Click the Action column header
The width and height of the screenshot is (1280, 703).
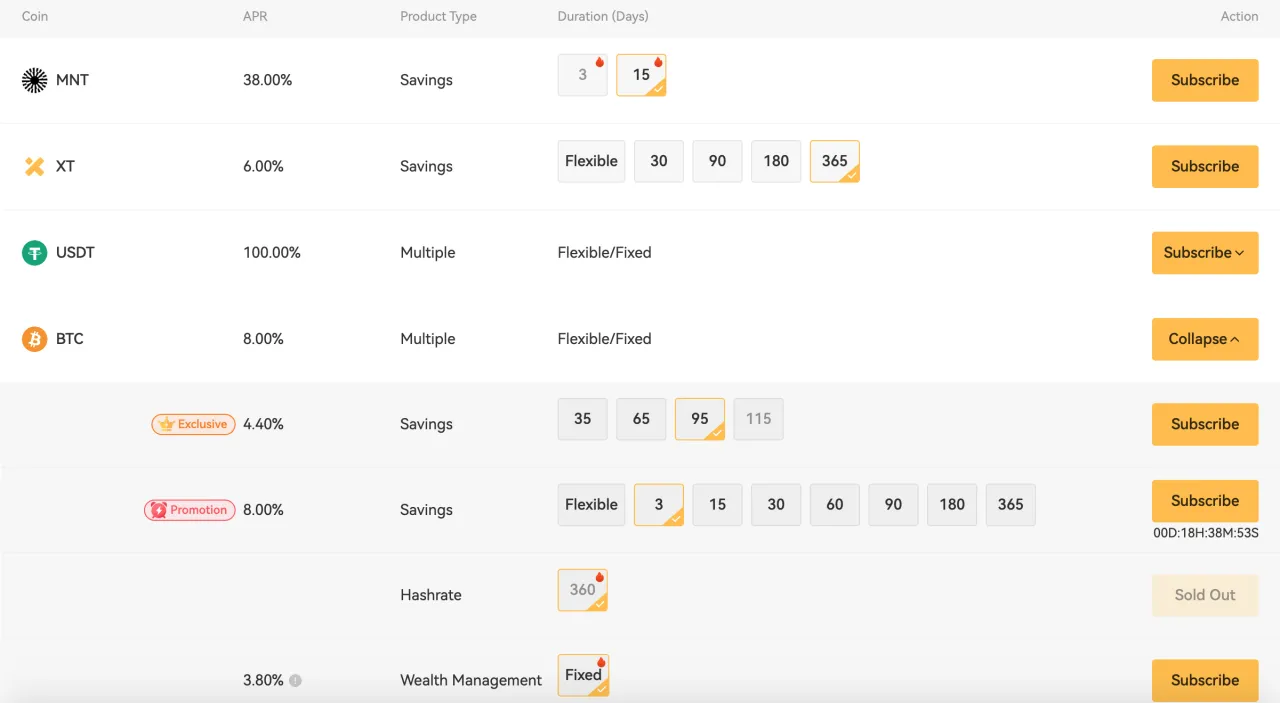[x=1239, y=16]
